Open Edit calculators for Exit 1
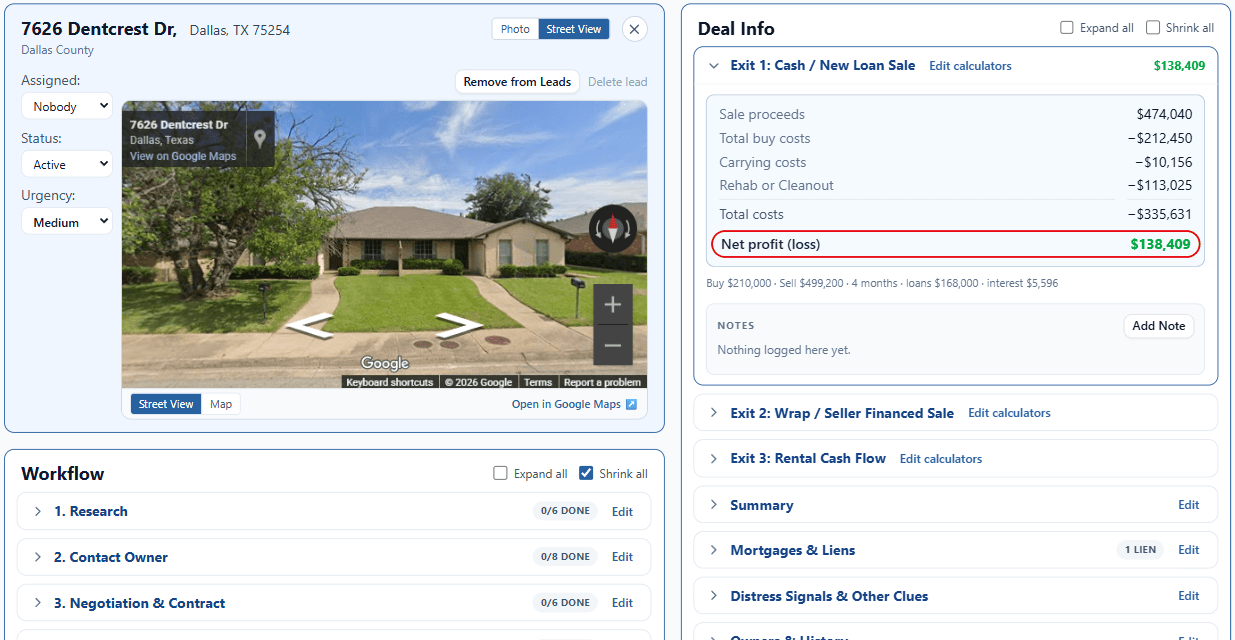This screenshot has height=640, width=1235. [x=970, y=66]
